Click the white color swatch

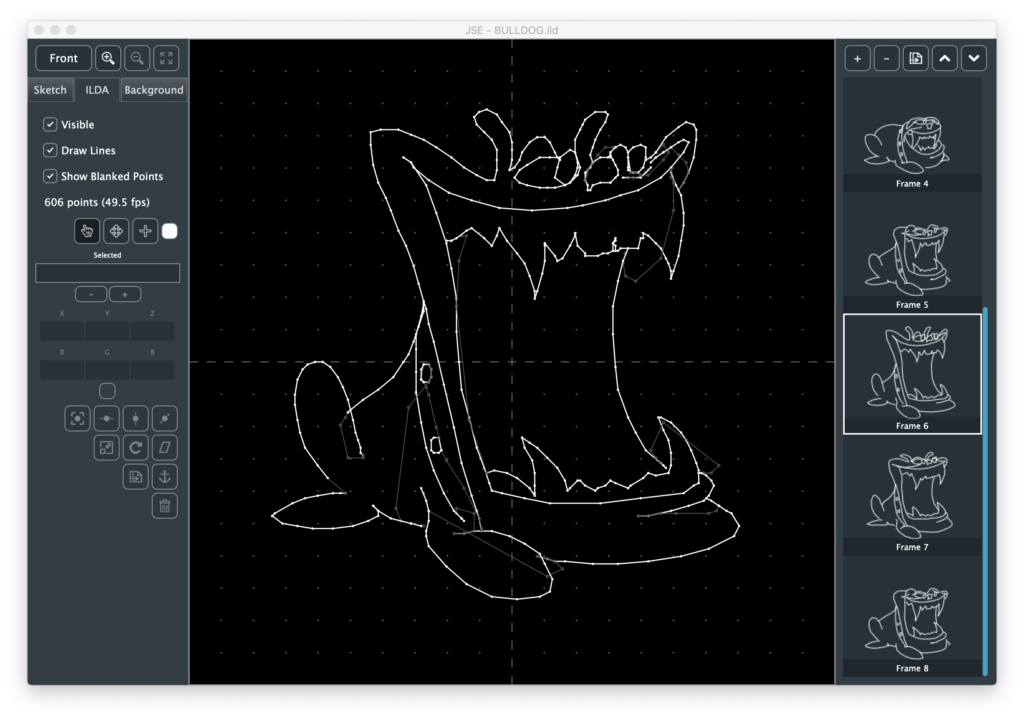pyautogui.click(x=170, y=231)
